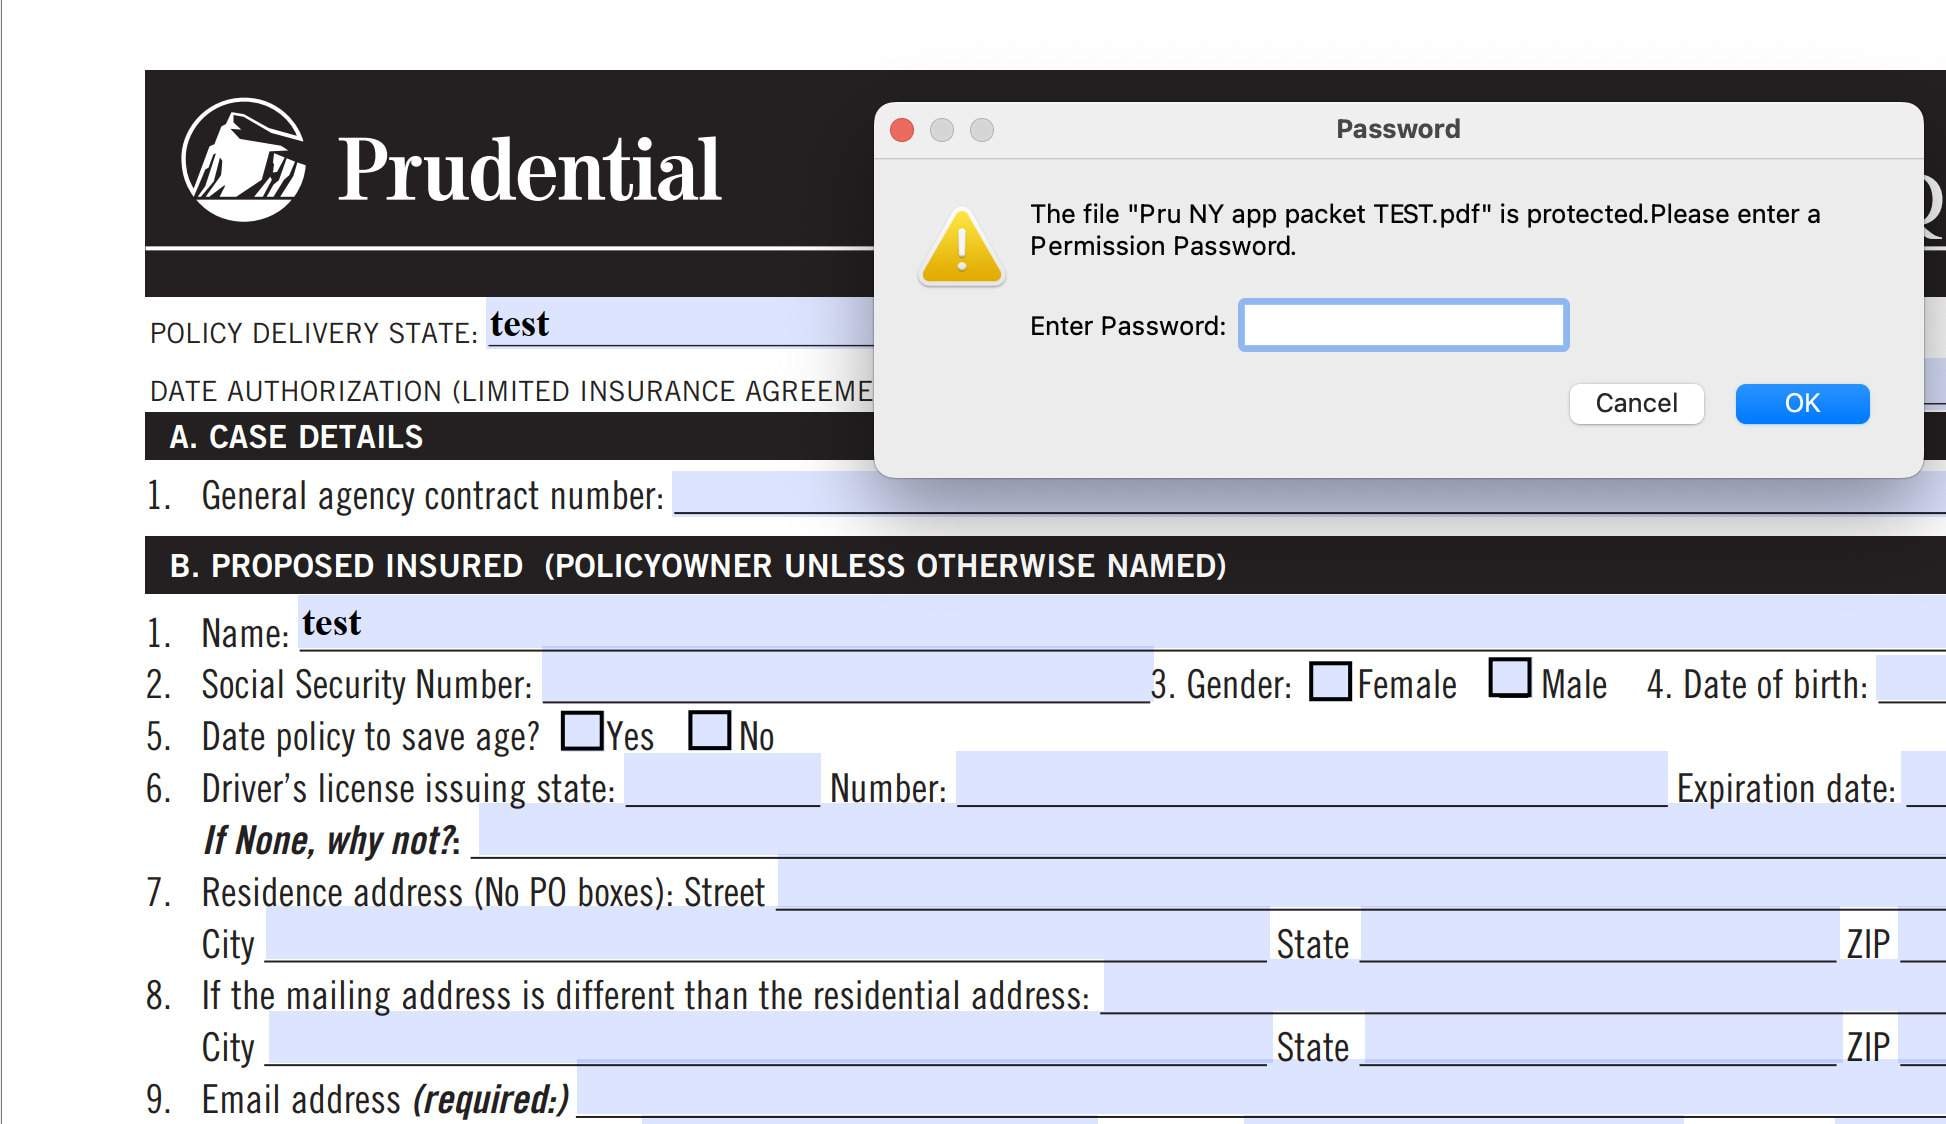
Task: Click General agency contract number field
Action: click(x=1310, y=493)
